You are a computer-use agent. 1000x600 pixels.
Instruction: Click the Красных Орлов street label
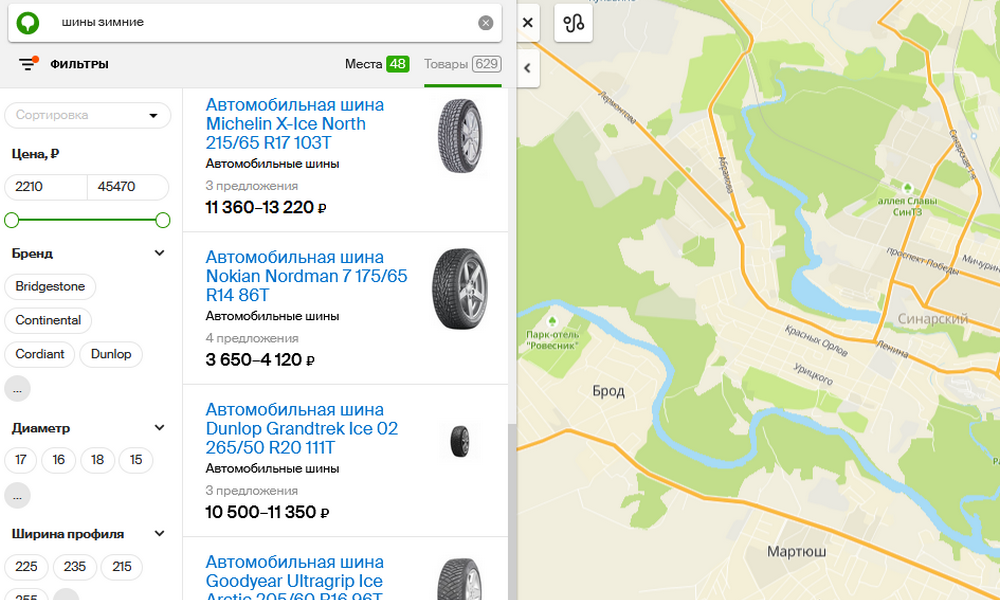pyautogui.click(x=816, y=340)
